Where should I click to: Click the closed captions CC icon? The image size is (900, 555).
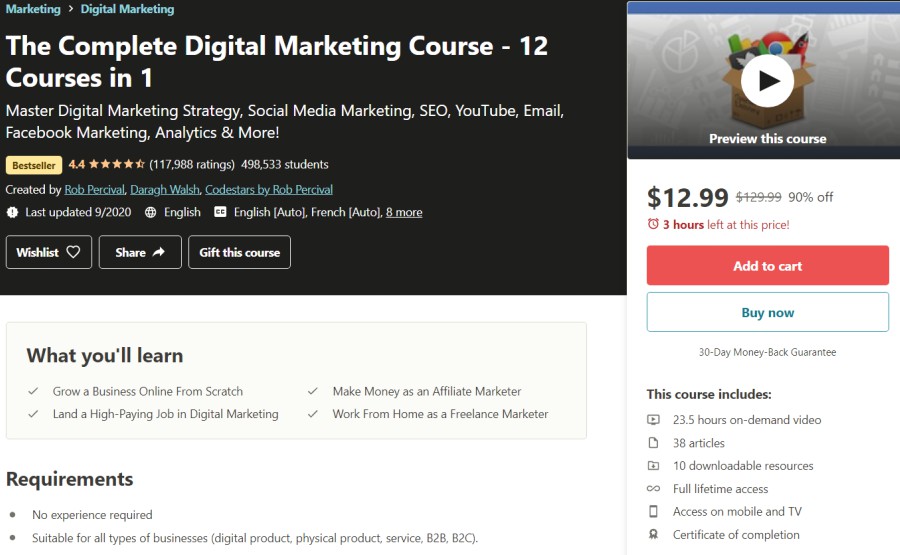220,212
